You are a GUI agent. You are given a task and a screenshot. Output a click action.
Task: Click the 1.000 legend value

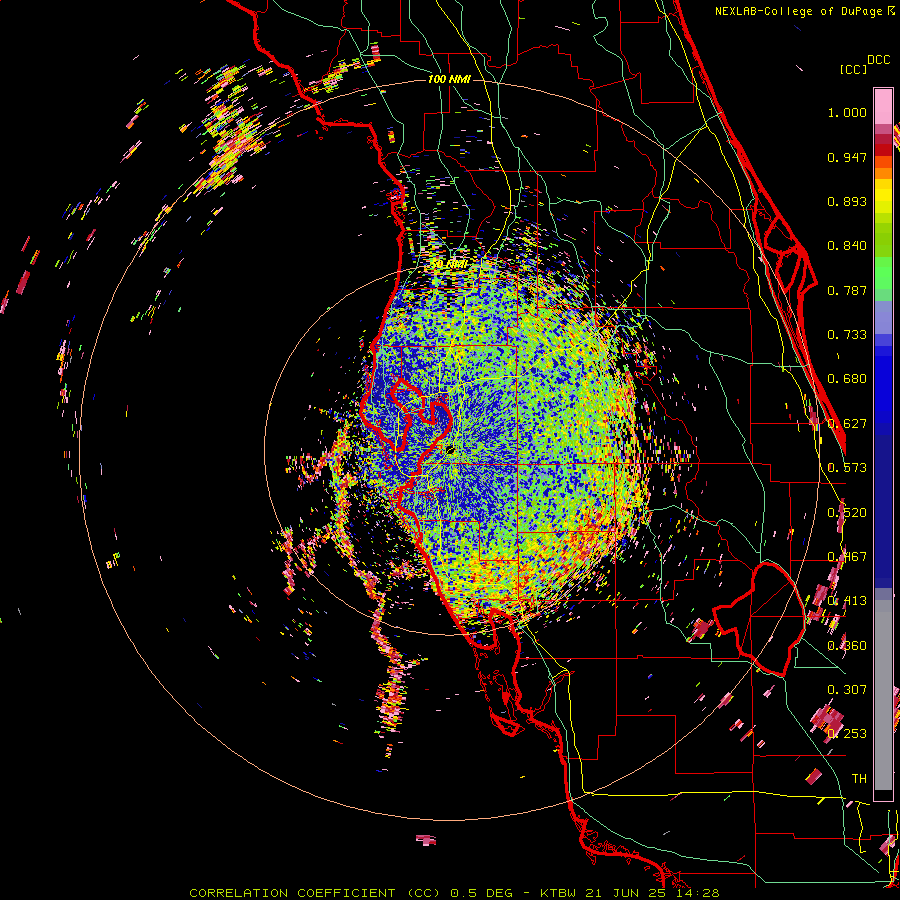(x=847, y=112)
